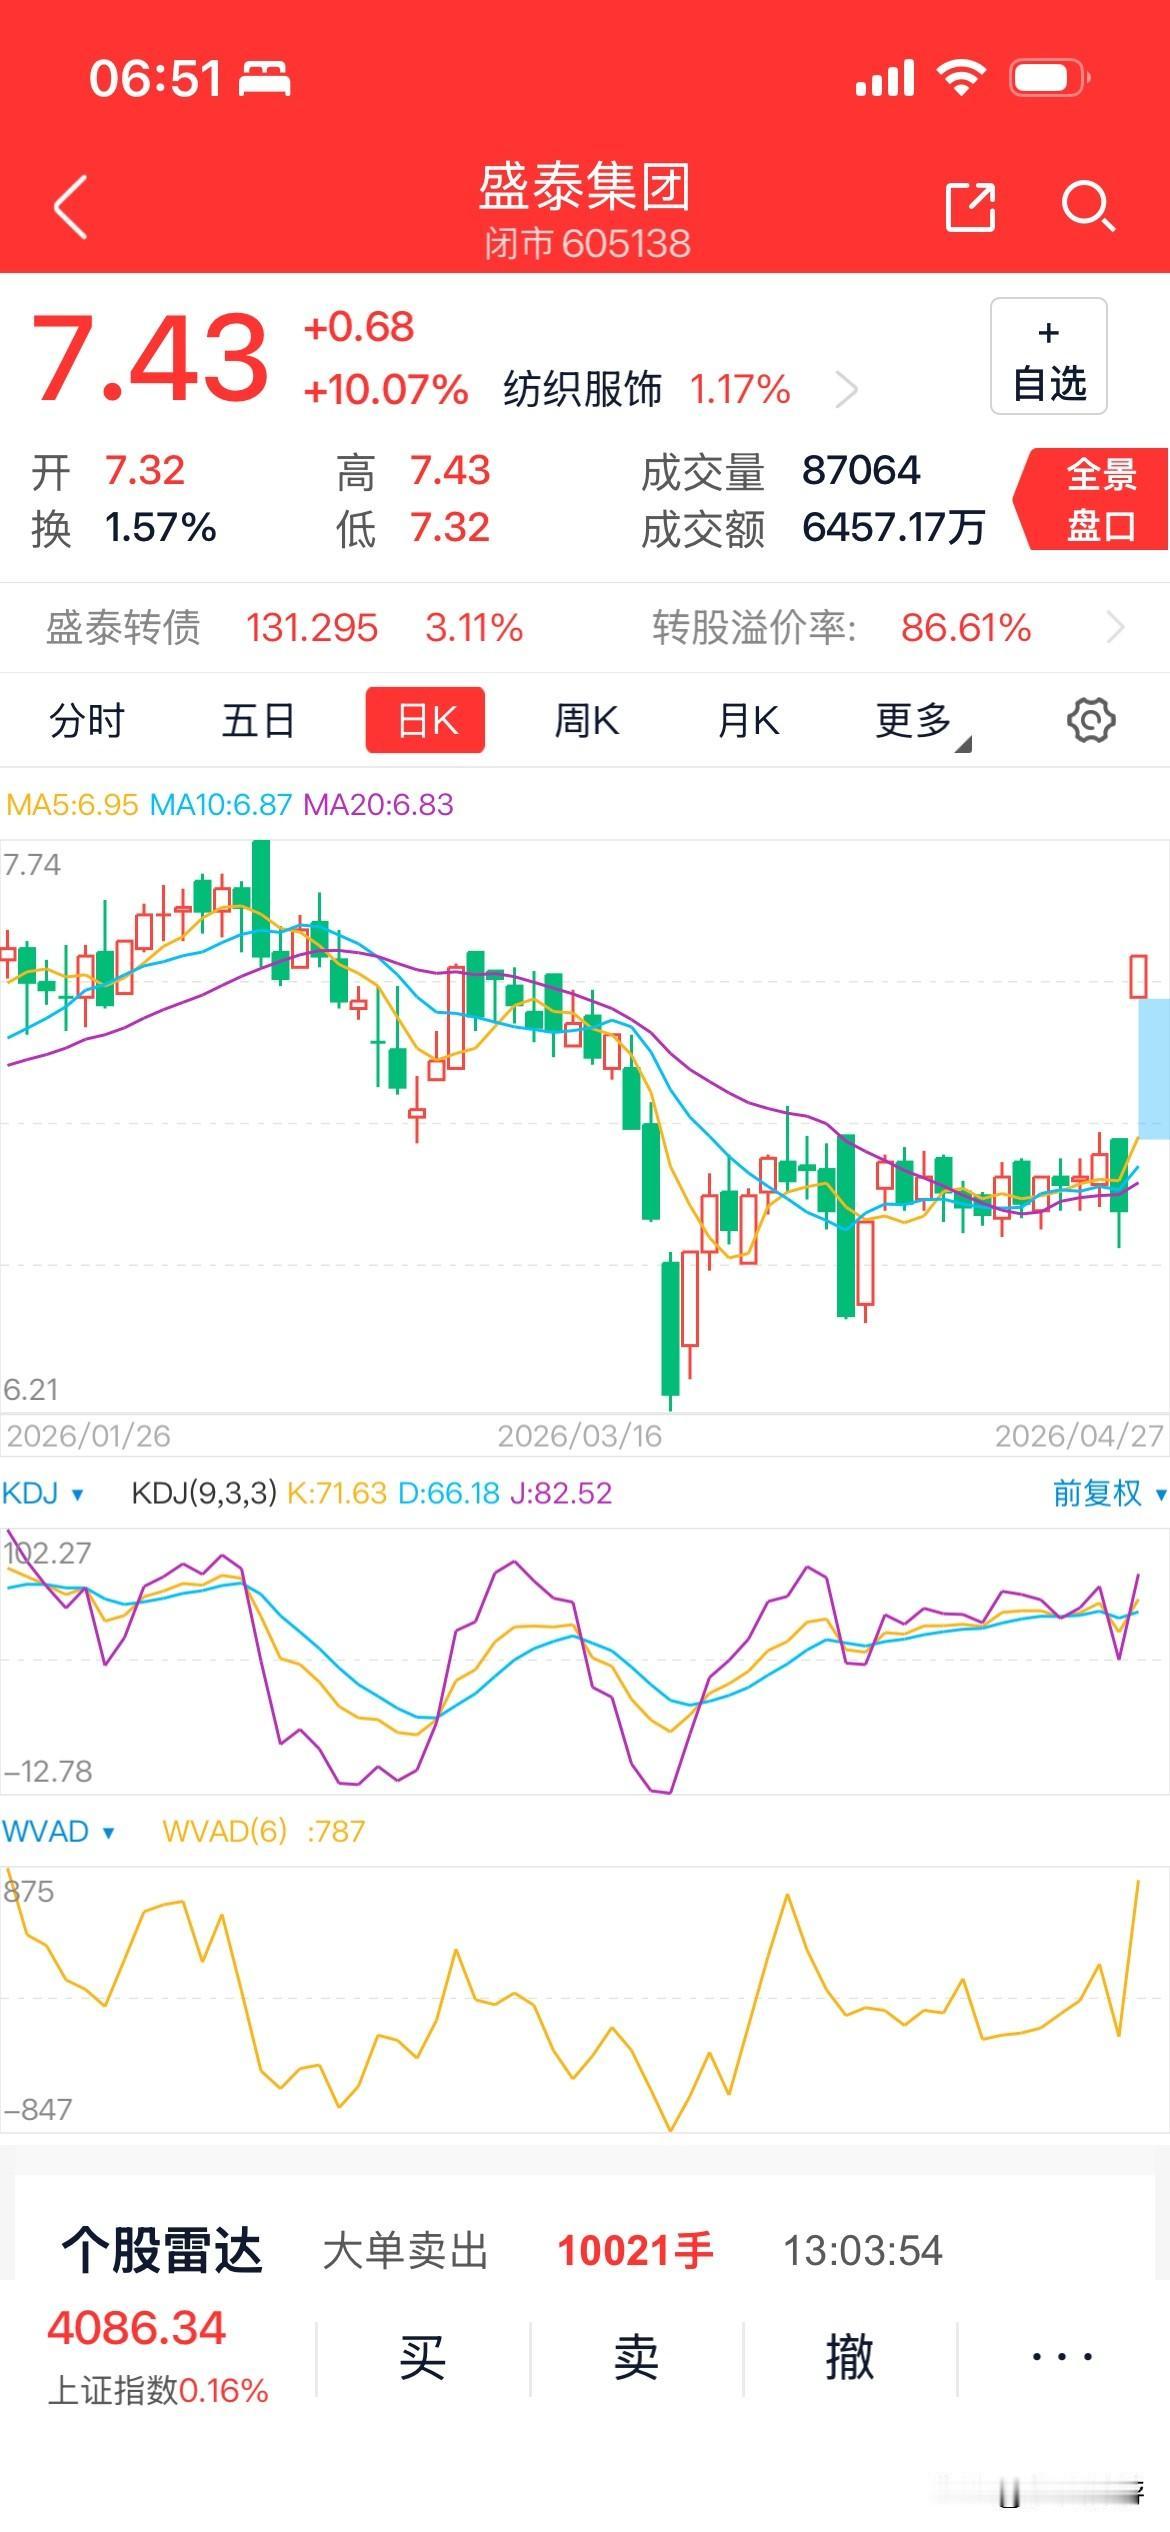This screenshot has height=2532, width=1170.
Task: Tap the 7.43 current price
Action: [150, 357]
